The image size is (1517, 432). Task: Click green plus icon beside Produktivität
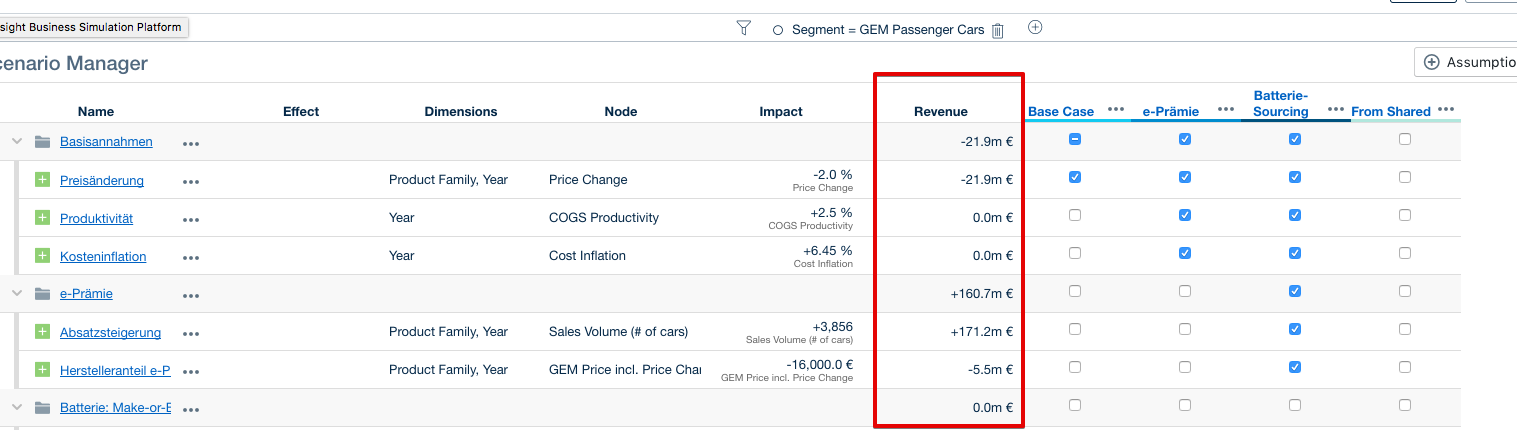(x=42, y=218)
